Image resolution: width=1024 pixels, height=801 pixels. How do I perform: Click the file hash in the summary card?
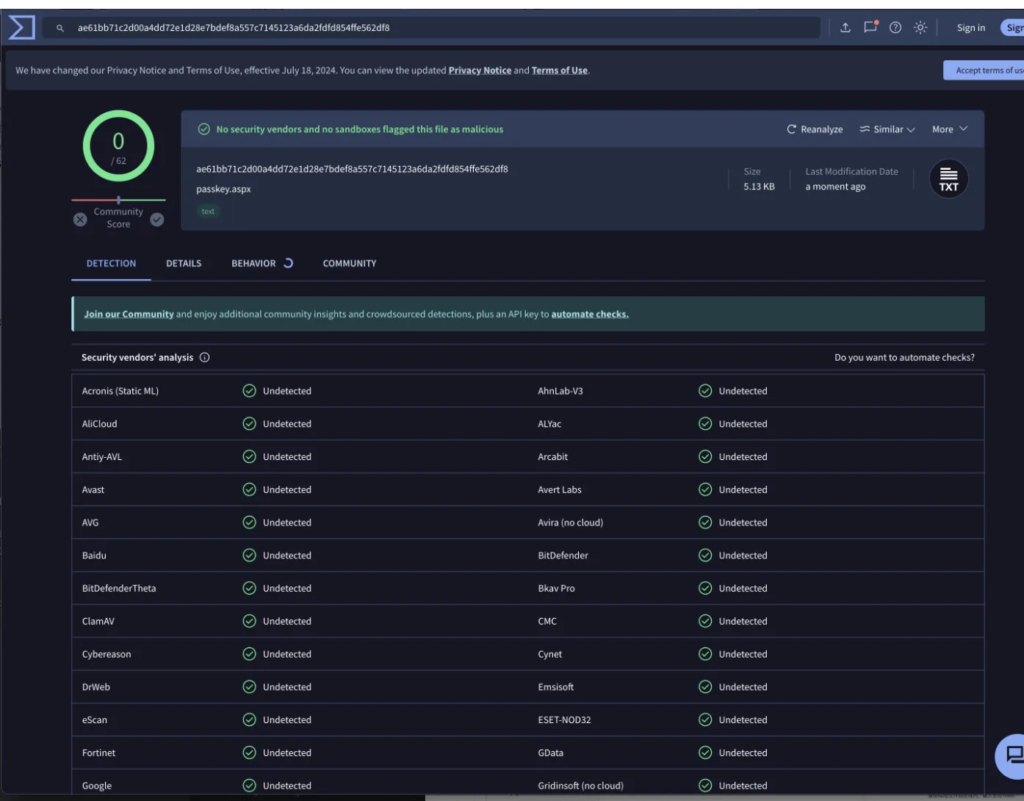[352, 168]
